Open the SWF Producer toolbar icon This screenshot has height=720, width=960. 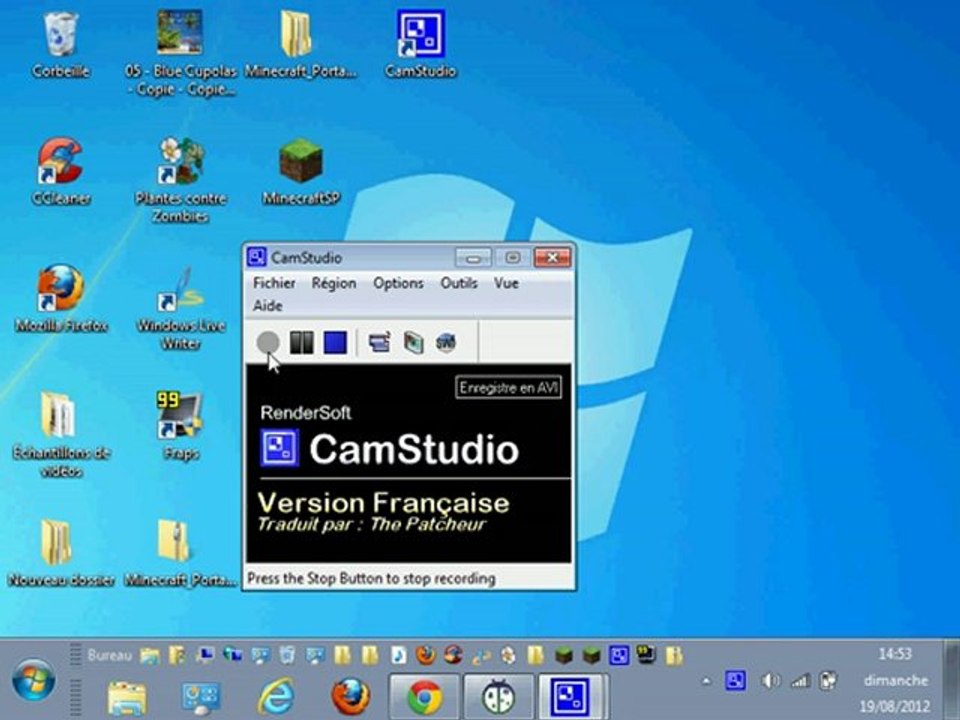point(446,342)
